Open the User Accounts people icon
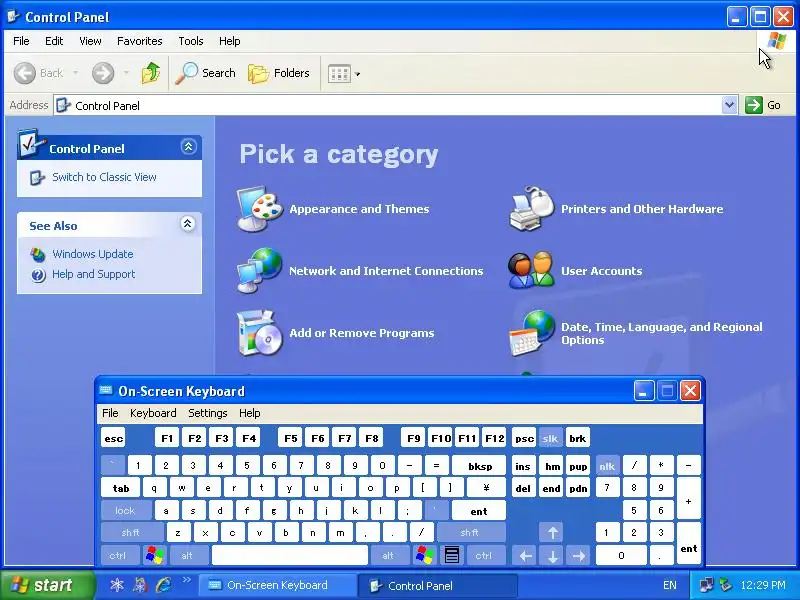The image size is (800, 600). point(531,270)
